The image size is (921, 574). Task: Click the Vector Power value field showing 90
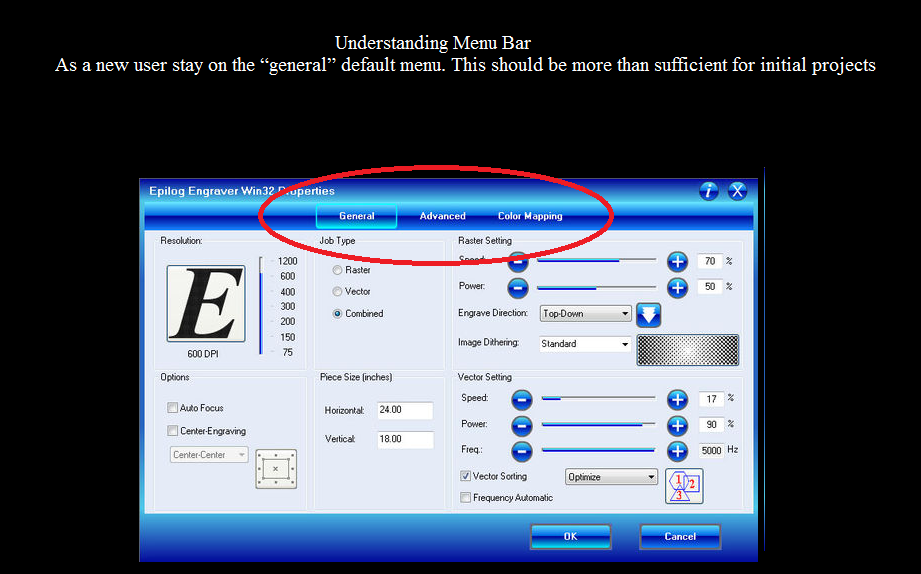click(711, 425)
